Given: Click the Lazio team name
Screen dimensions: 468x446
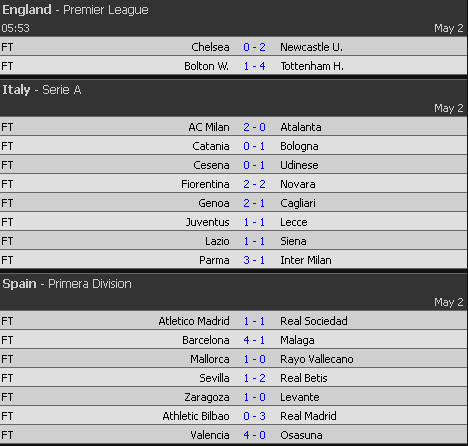Looking at the screenshot, I should point(217,241).
